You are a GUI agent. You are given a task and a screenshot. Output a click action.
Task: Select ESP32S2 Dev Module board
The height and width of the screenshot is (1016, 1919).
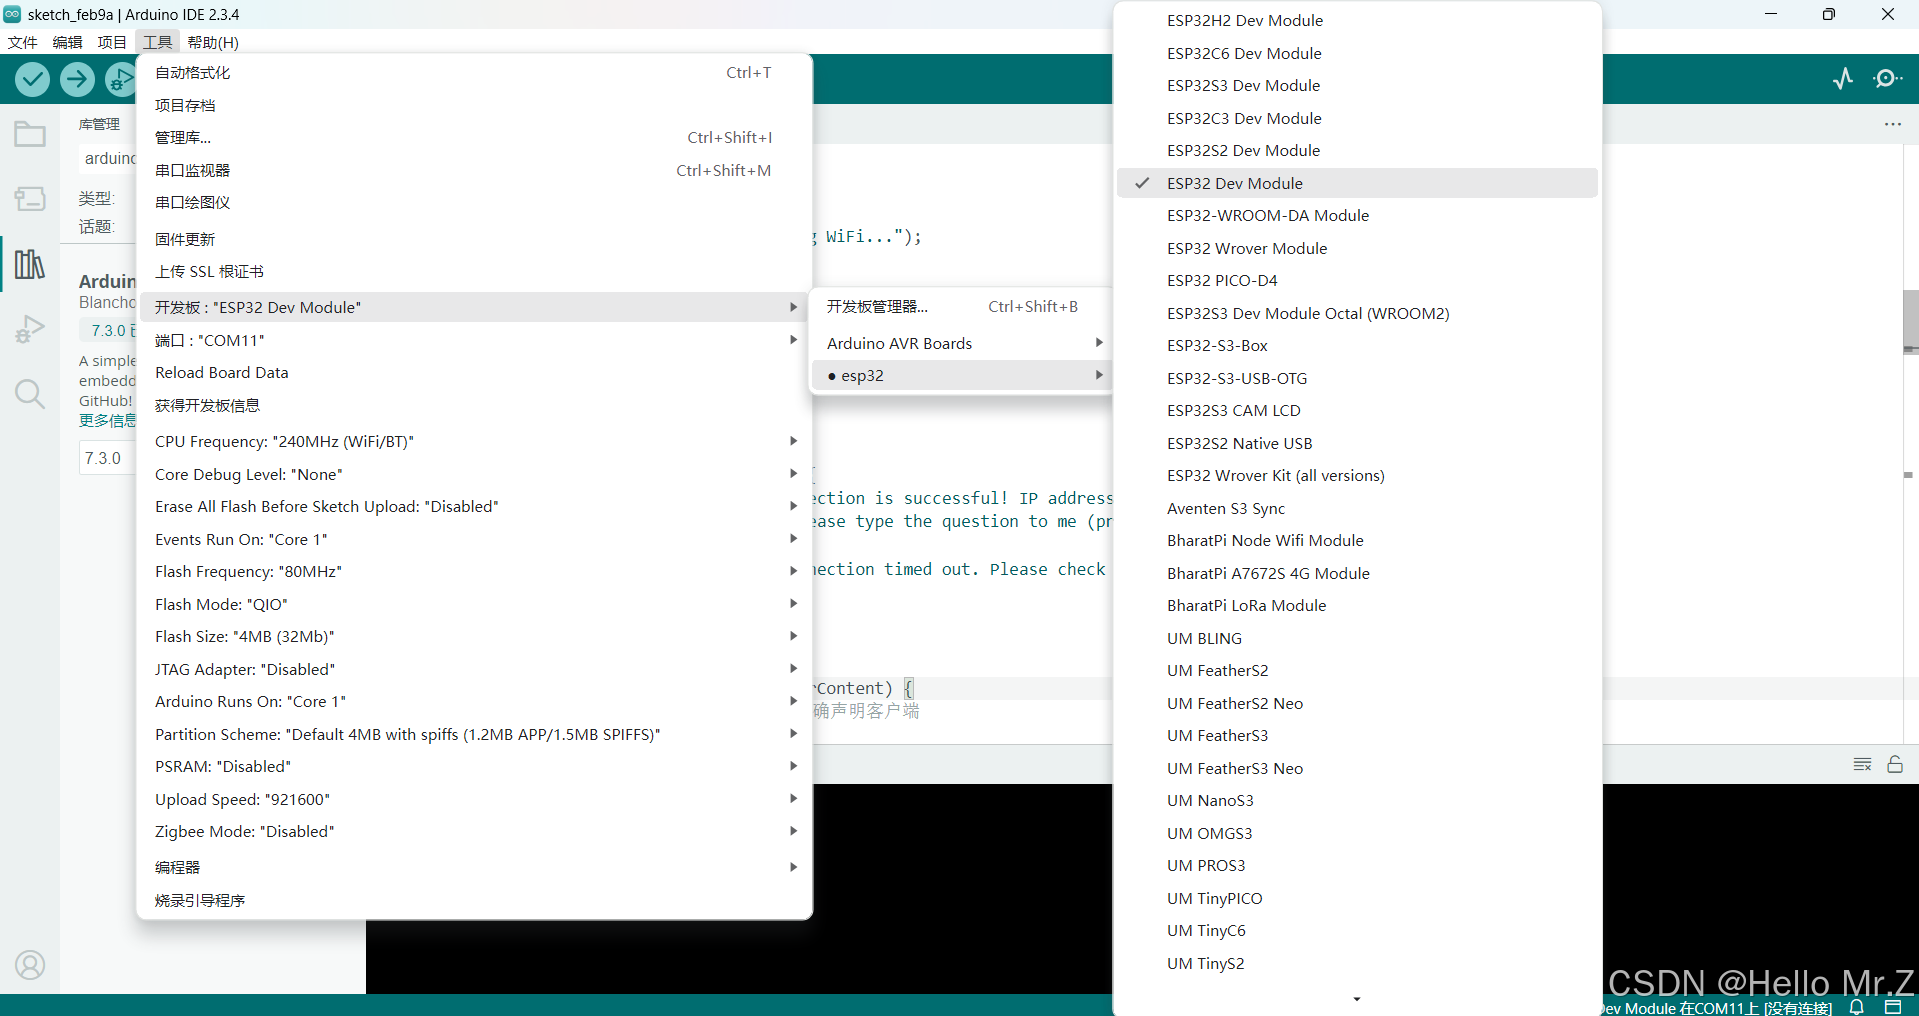coord(1357,150)
